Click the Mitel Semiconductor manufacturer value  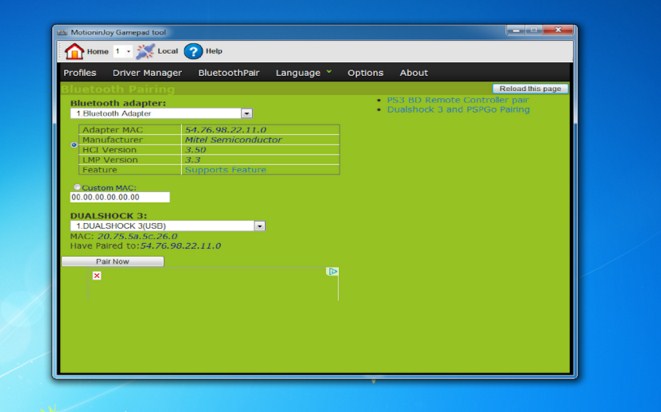[233, 140]
